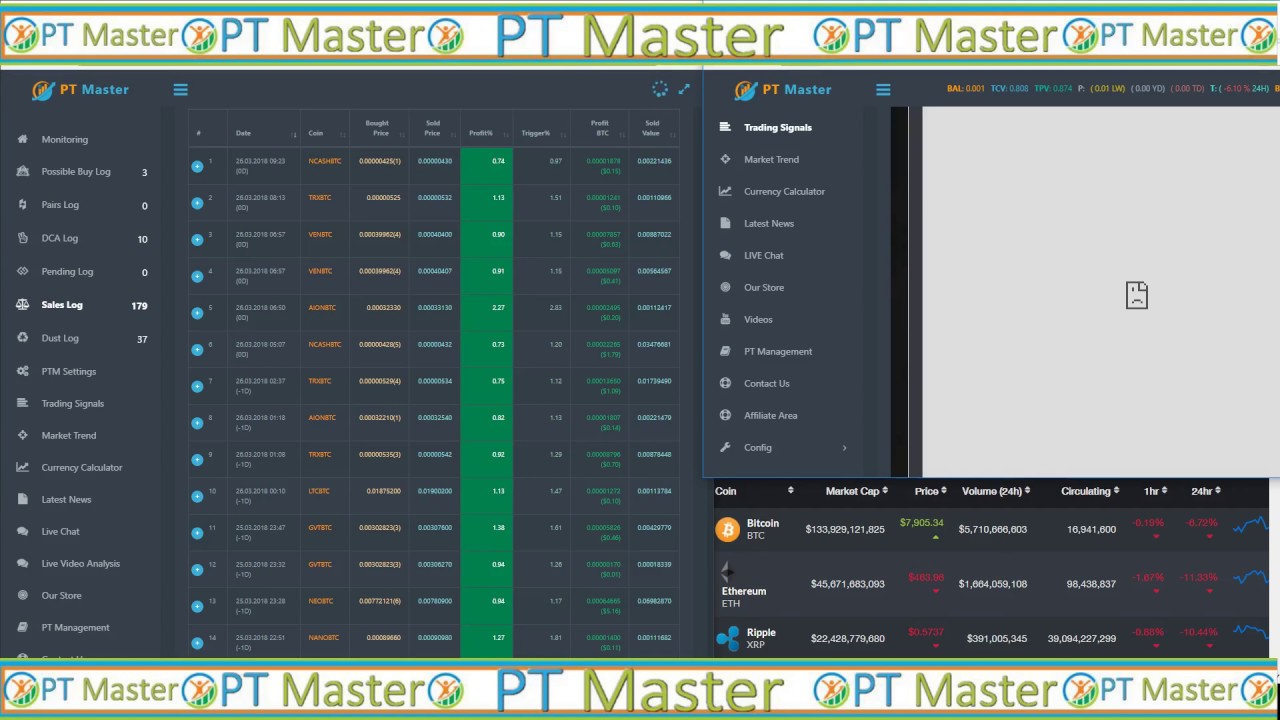Click the right panel PT Master logo
1280x720 pixels.
pos(783,90)
